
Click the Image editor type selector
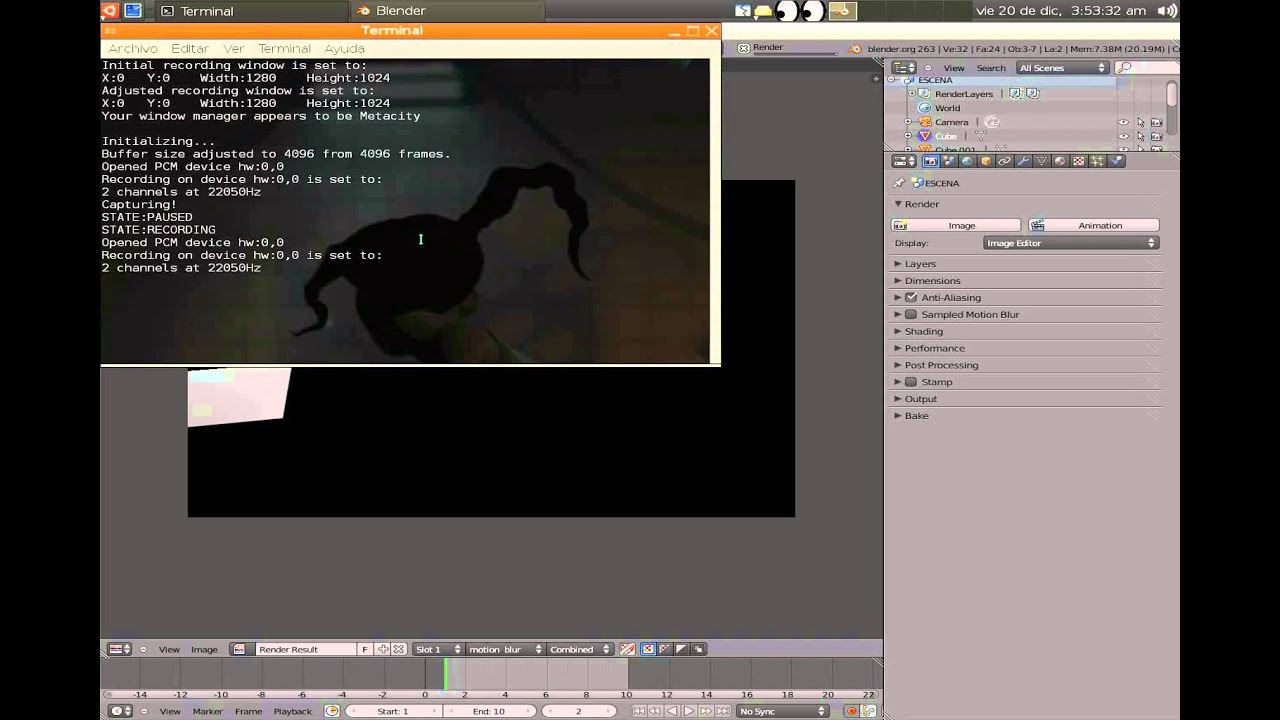(x=120, y=649)
